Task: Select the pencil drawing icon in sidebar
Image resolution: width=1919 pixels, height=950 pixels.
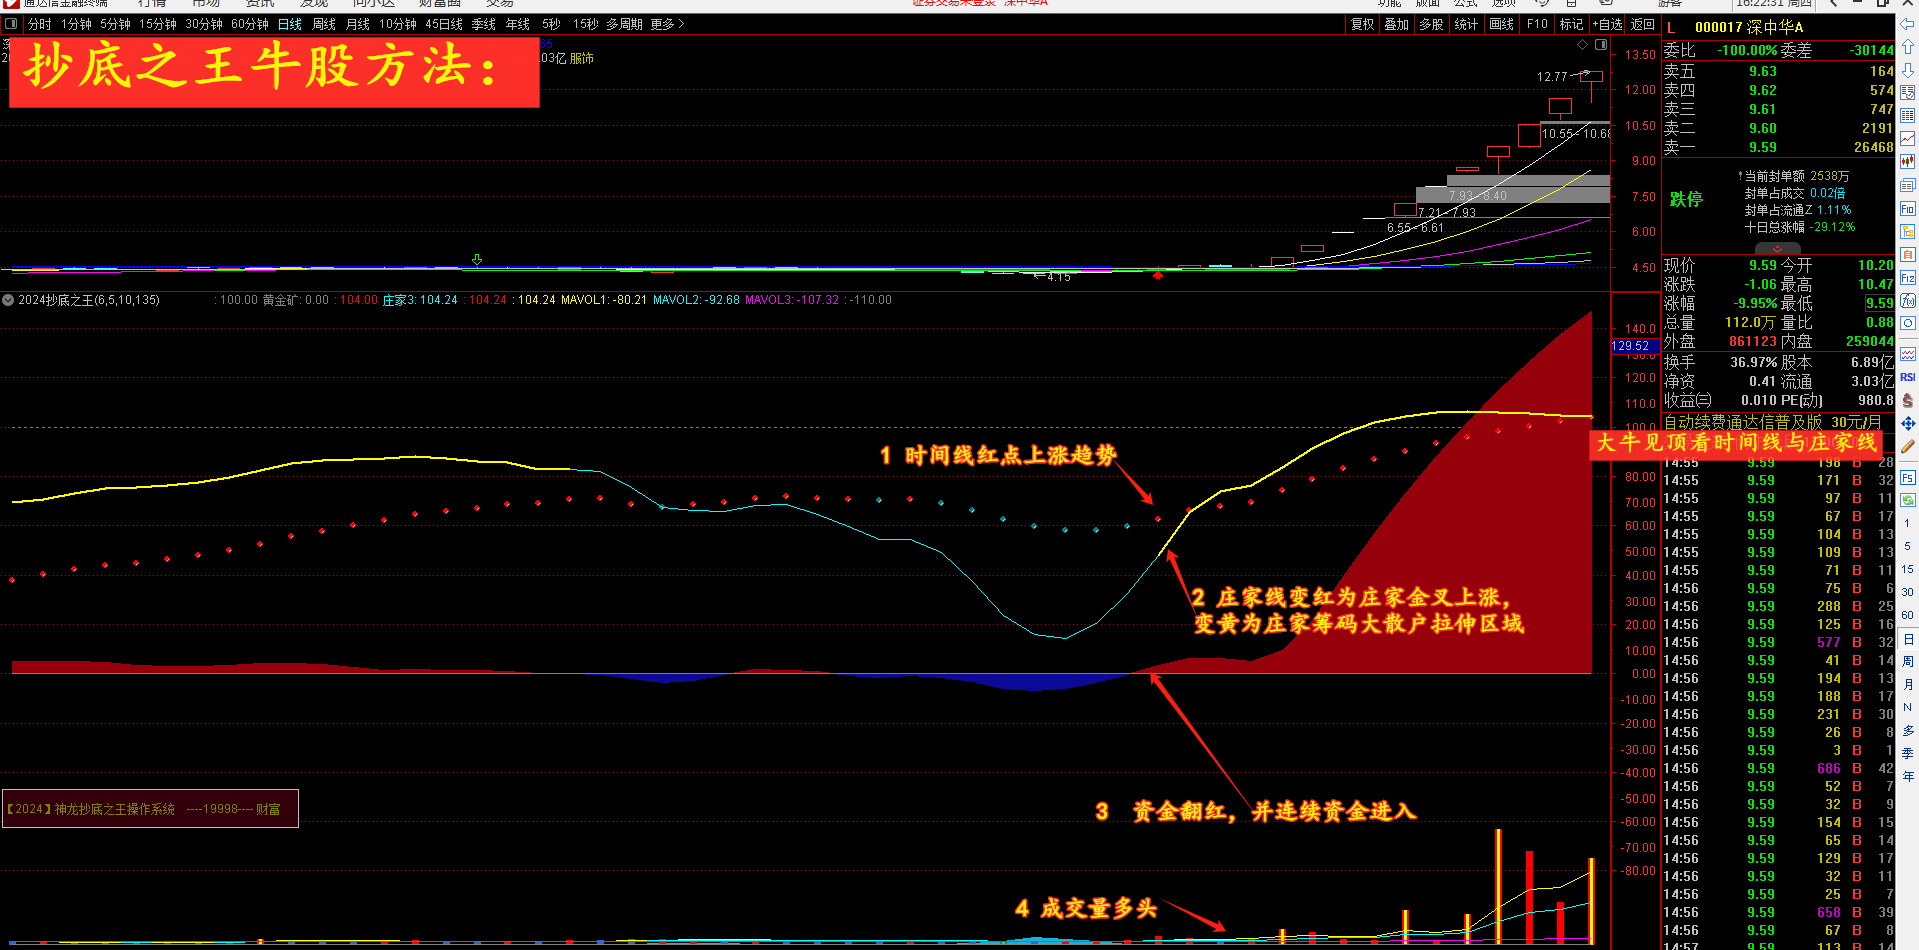Action: (x=1908, y=447)
